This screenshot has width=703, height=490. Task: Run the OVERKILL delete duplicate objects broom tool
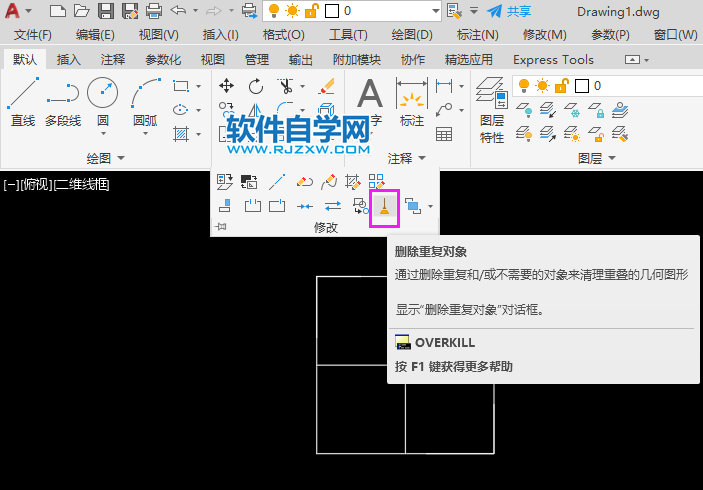pyautogui.click(x=384, y=207)
